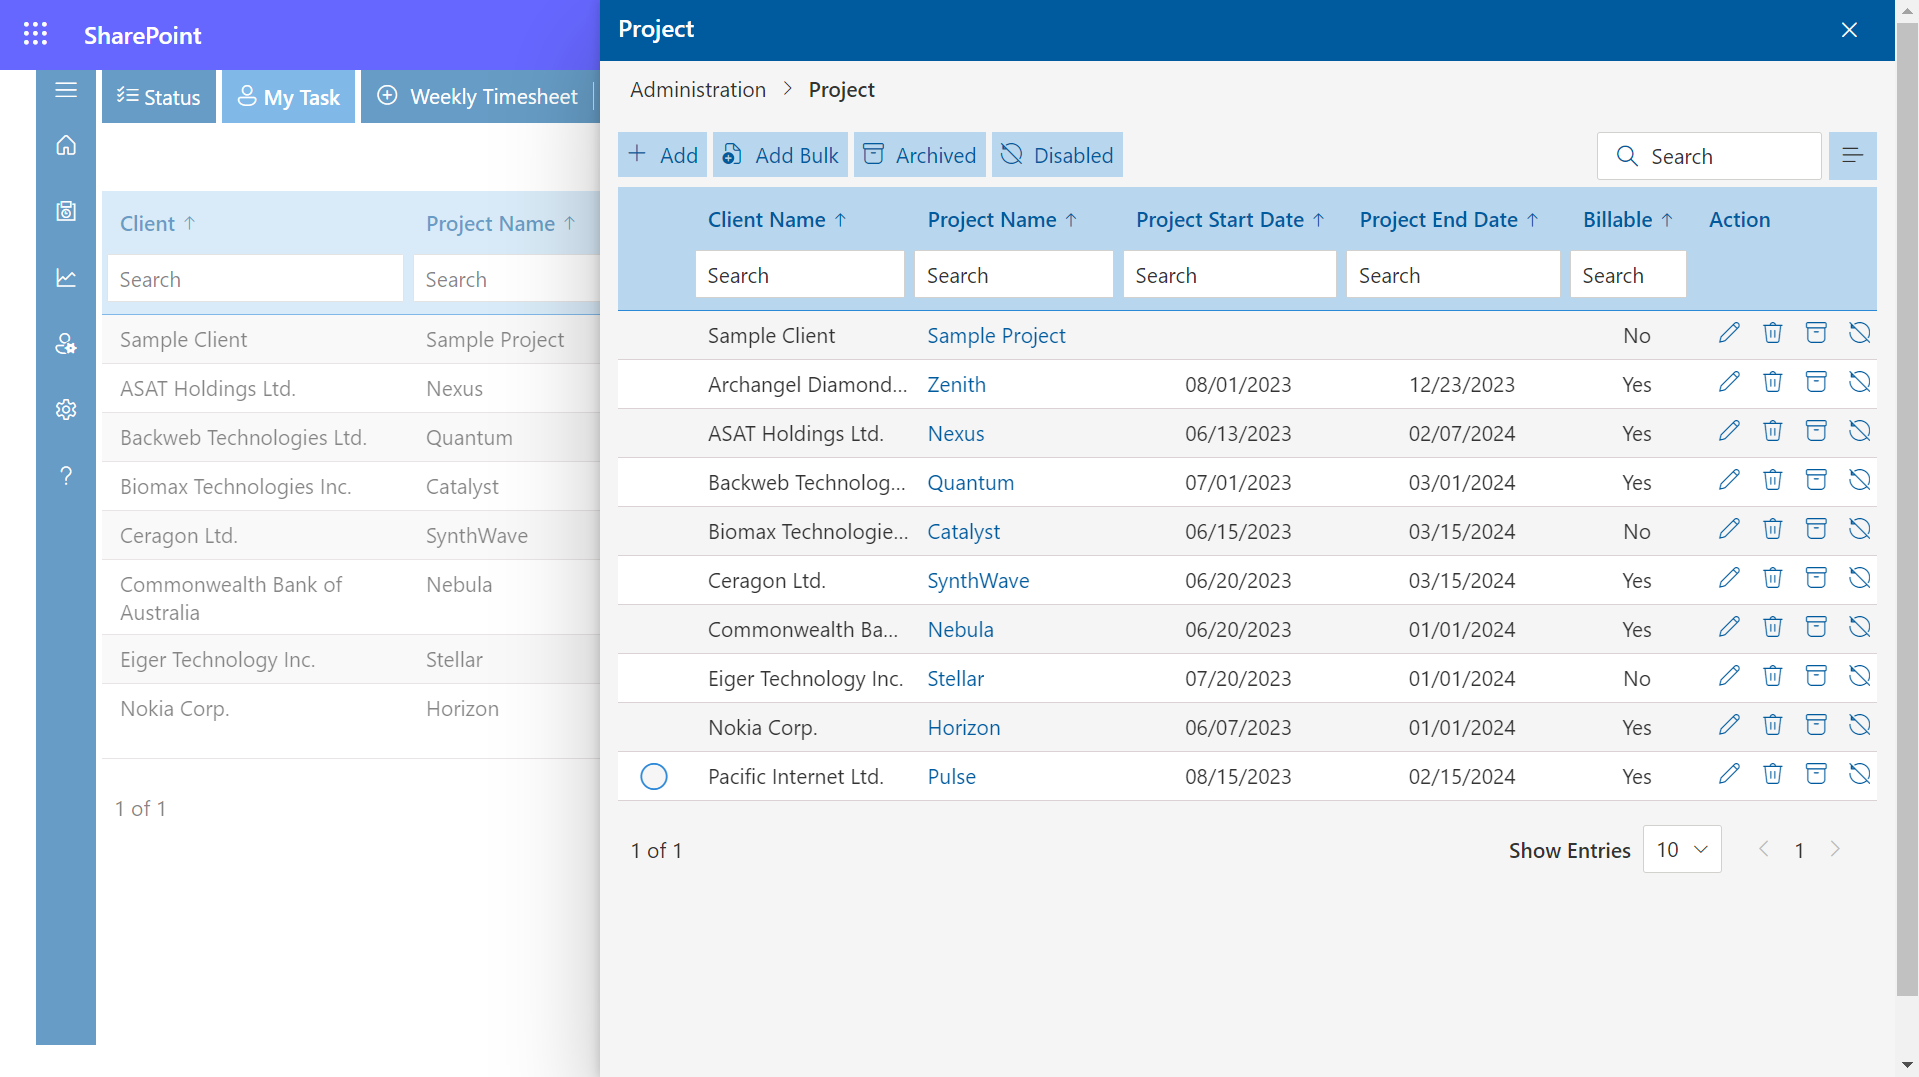The image size is (1919, 1077).
Task: Click the Add Bulk button
Action: 780,155
